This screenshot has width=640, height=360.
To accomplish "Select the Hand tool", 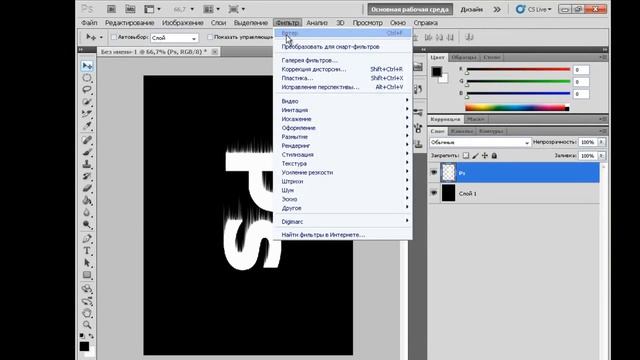I will click(x=87, y=313).
